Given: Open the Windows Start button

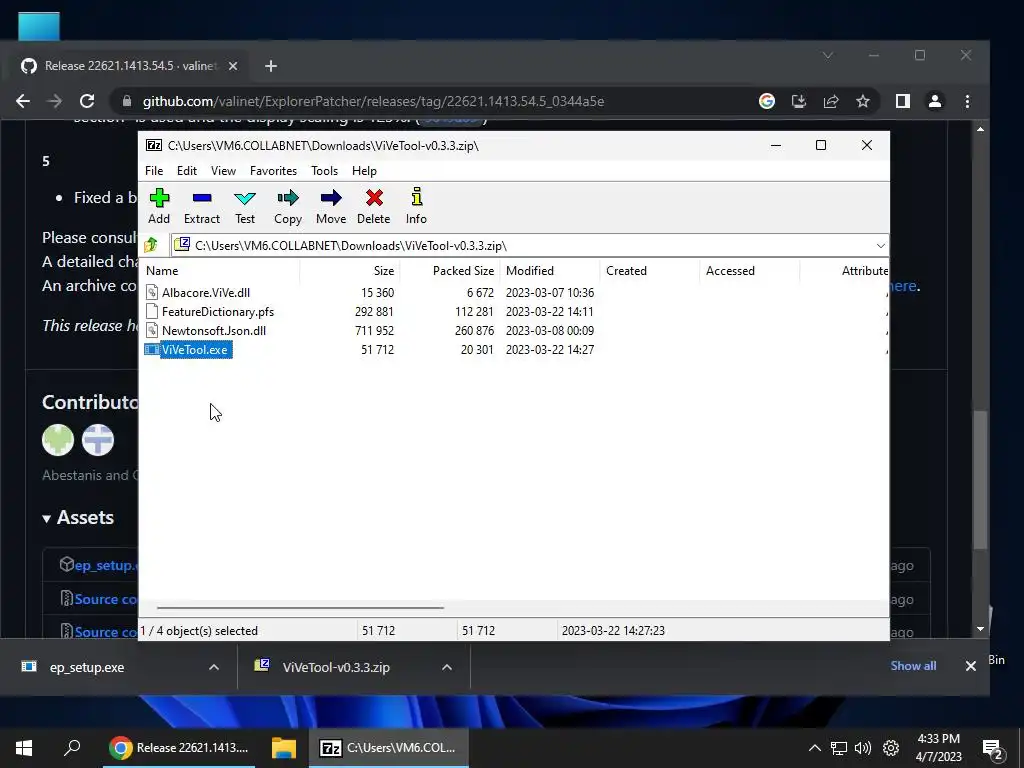Looking at the screenshot, I should click(x=24, y=748).
